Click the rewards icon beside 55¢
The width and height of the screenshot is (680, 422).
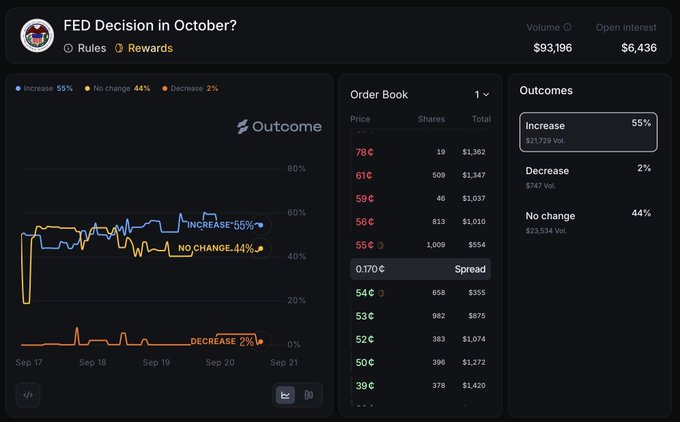(380, 245)
